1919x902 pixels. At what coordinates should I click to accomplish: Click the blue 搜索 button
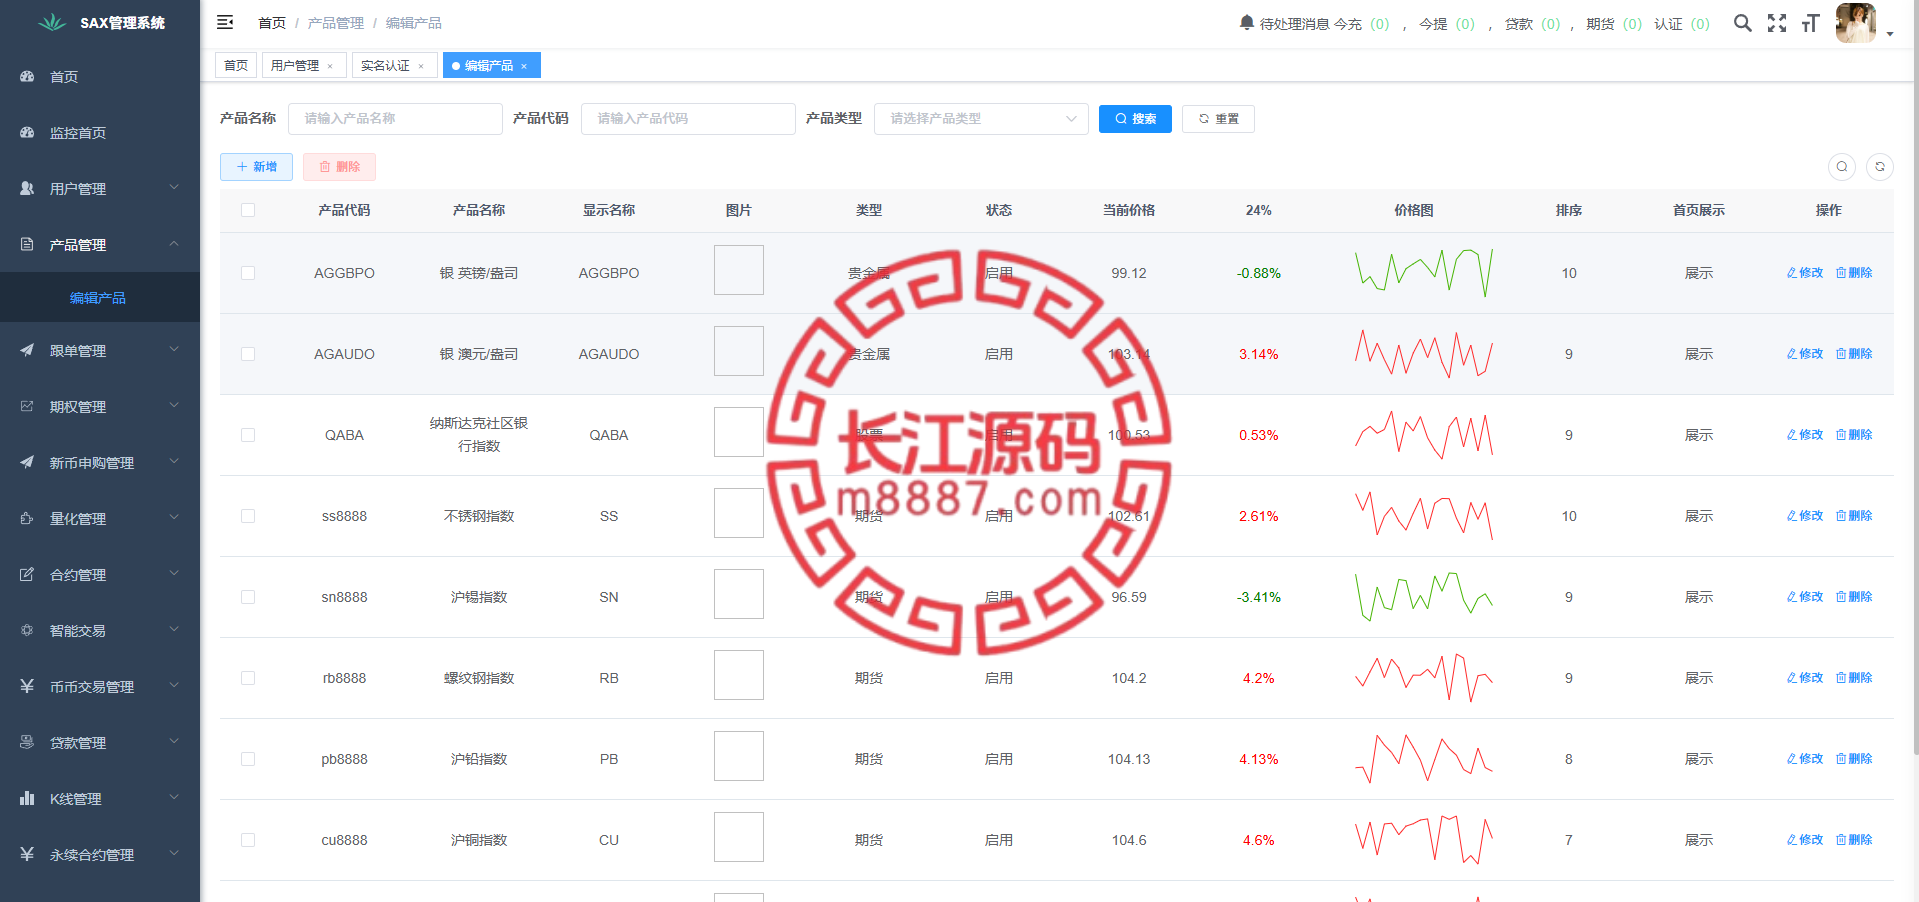click(1135, 119)
